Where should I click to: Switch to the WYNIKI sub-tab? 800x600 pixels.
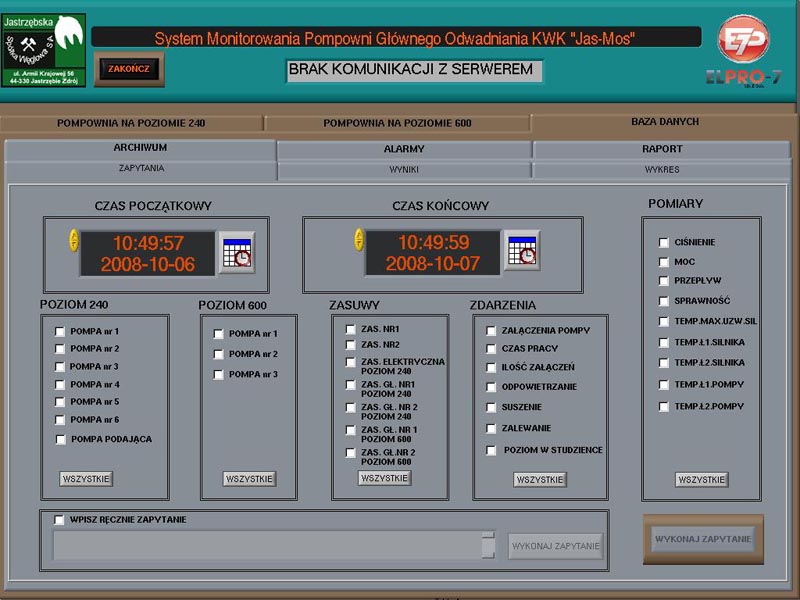(404, 169)
